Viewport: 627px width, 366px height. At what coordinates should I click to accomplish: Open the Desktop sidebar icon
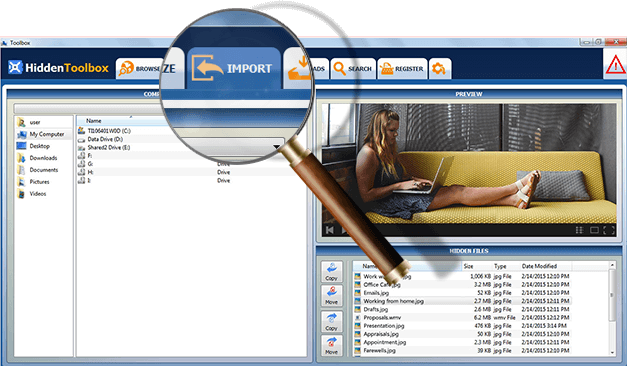(x=21, y=146)
